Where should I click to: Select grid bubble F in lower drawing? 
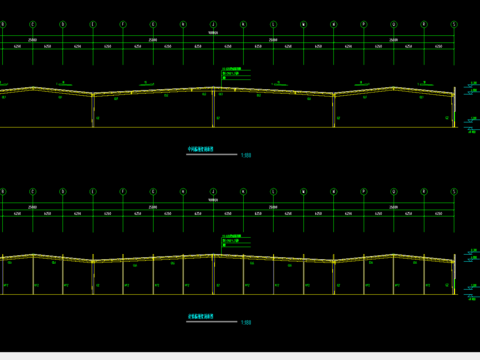(123, 192)
